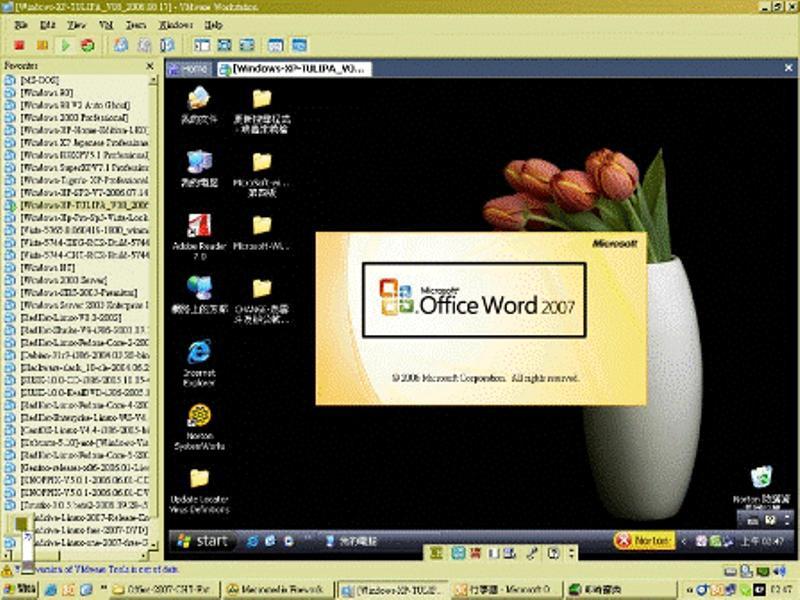This screenshot has width=800, height=600.
Task: Select [MS-DOS] in Favorites list
Action: (39, 80)
